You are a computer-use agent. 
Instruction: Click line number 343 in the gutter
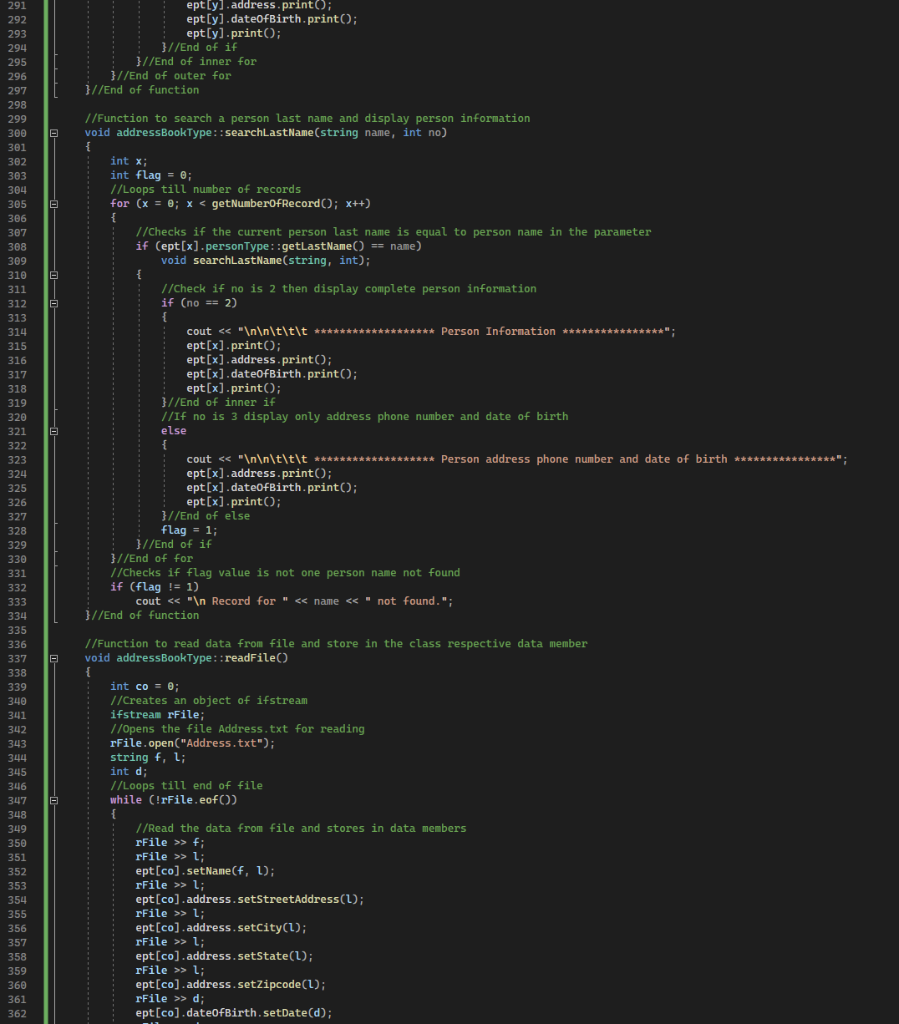(17, 744)
